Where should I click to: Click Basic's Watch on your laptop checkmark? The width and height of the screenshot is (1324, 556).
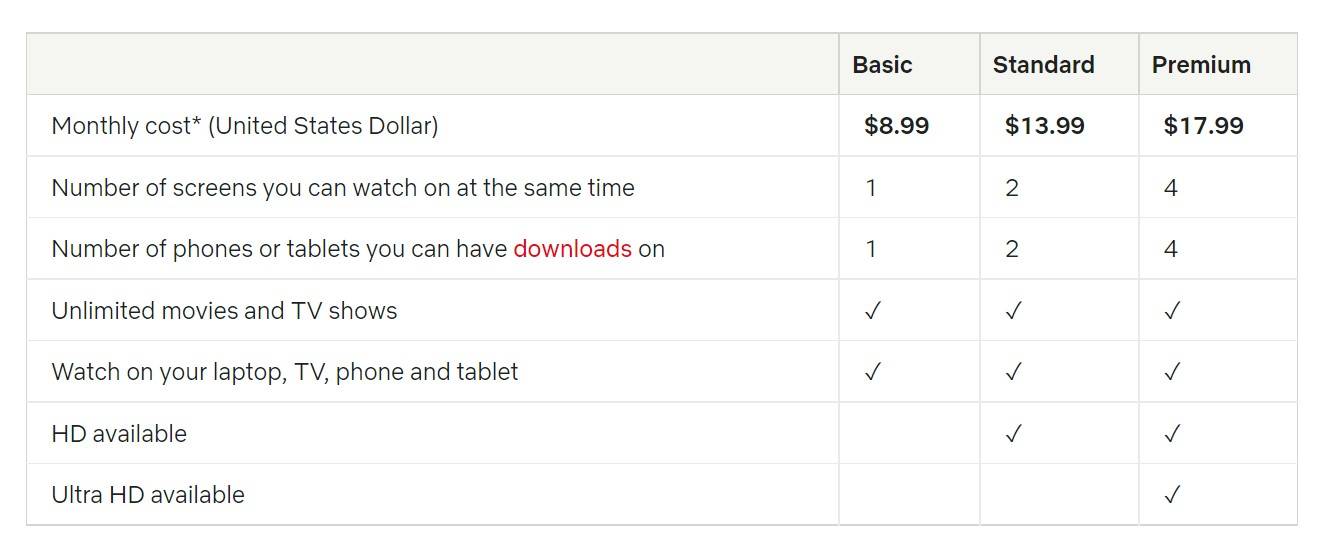(x=872, y=372)
